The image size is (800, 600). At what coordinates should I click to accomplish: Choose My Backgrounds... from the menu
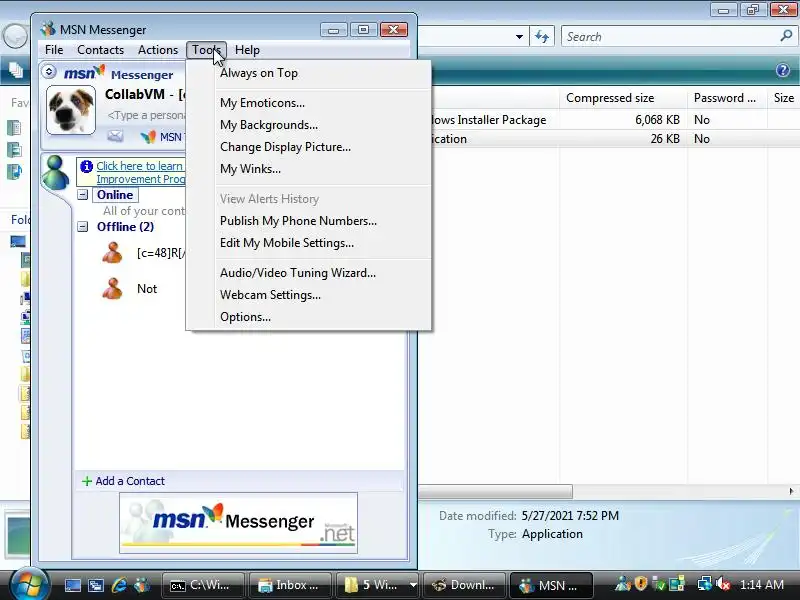click(x=309, y=125)
